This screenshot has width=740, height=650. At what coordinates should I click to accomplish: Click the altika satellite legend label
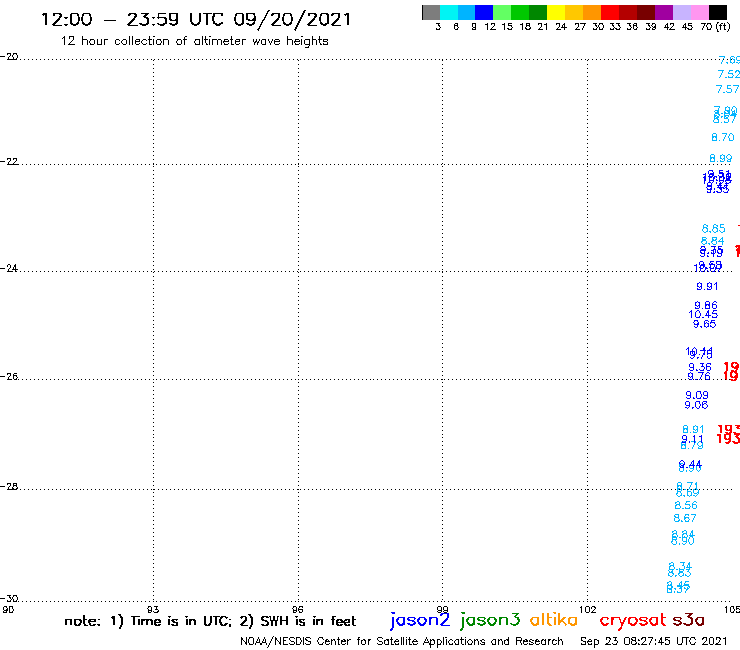click(x=554, y=620)
